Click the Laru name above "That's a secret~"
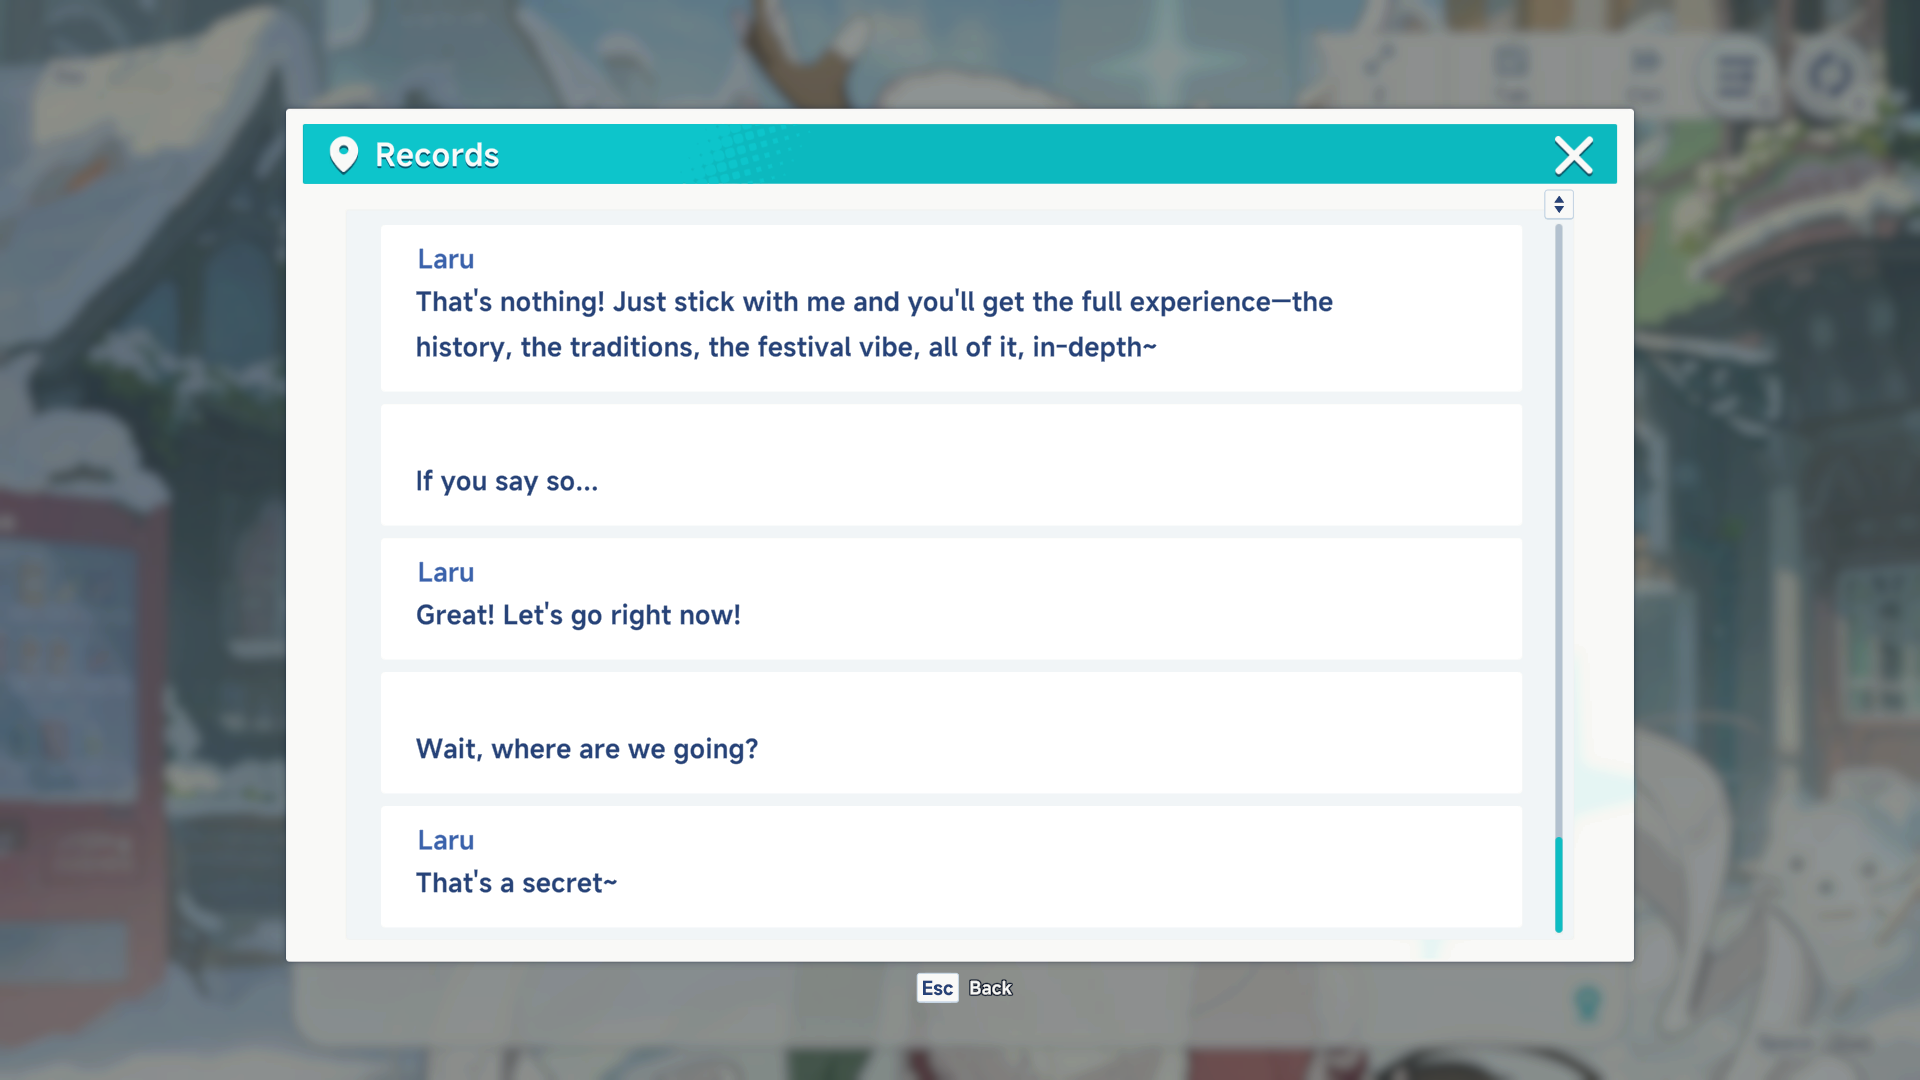 (x=446, y=840)
